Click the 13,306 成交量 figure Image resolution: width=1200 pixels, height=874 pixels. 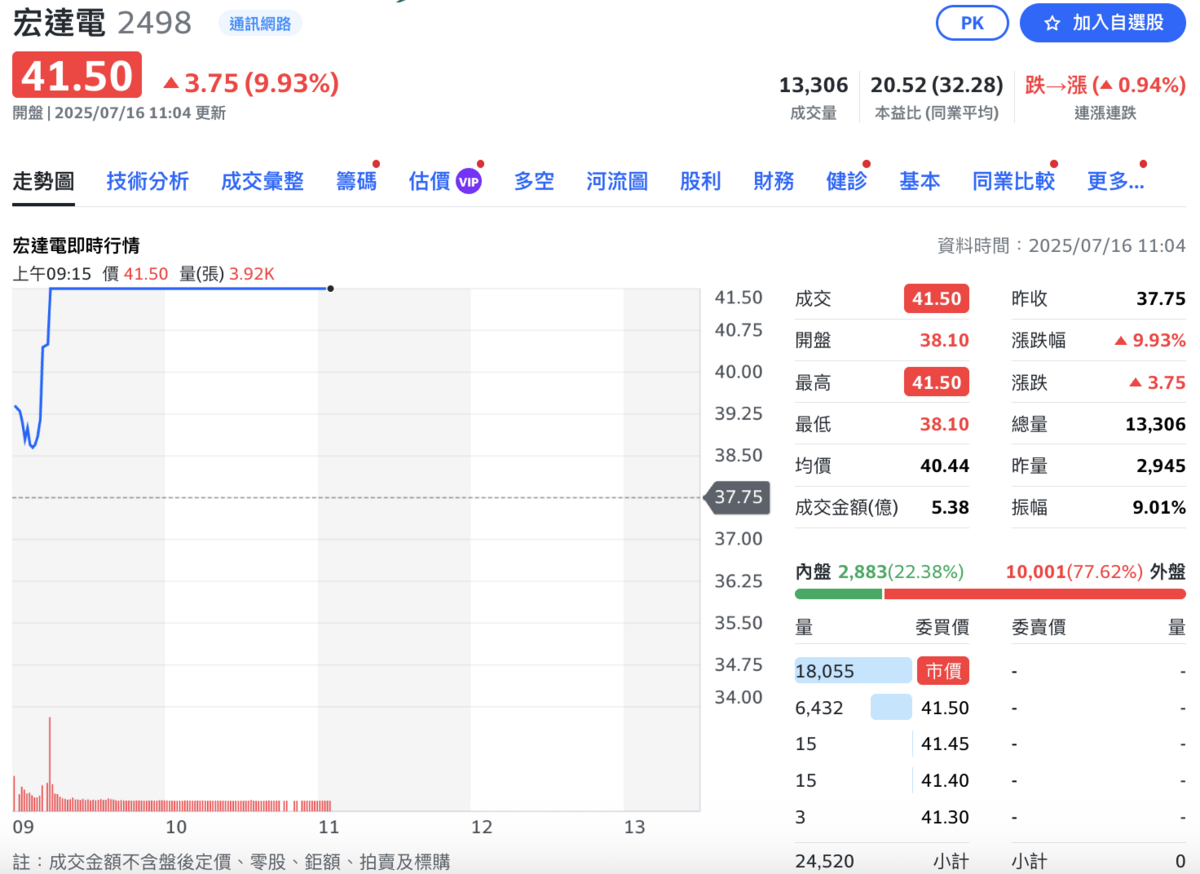[x=813, y=86]
